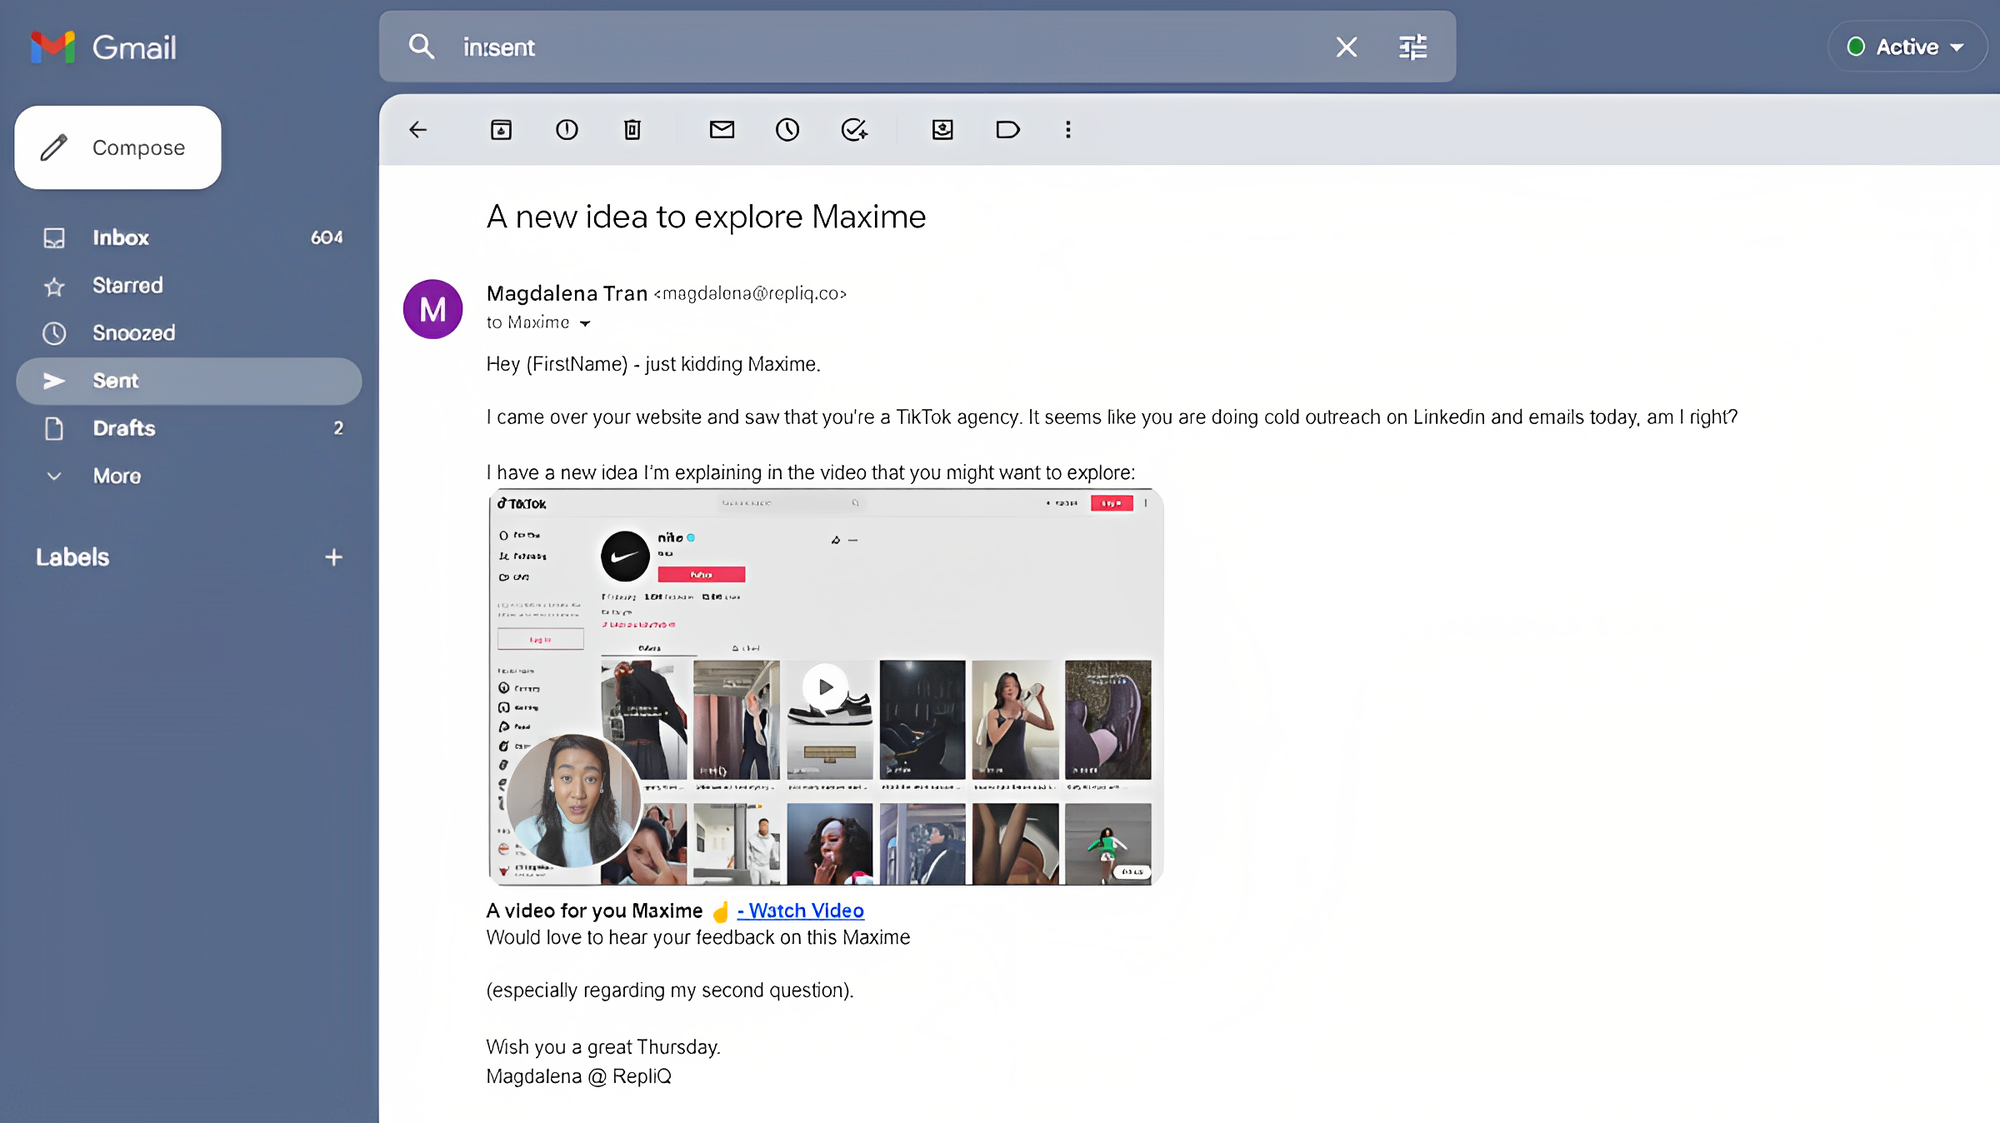Open the Labels tag icon in toolbar
Viewport: 2000px width, 1123px height.
click(x=1007, y=130)
